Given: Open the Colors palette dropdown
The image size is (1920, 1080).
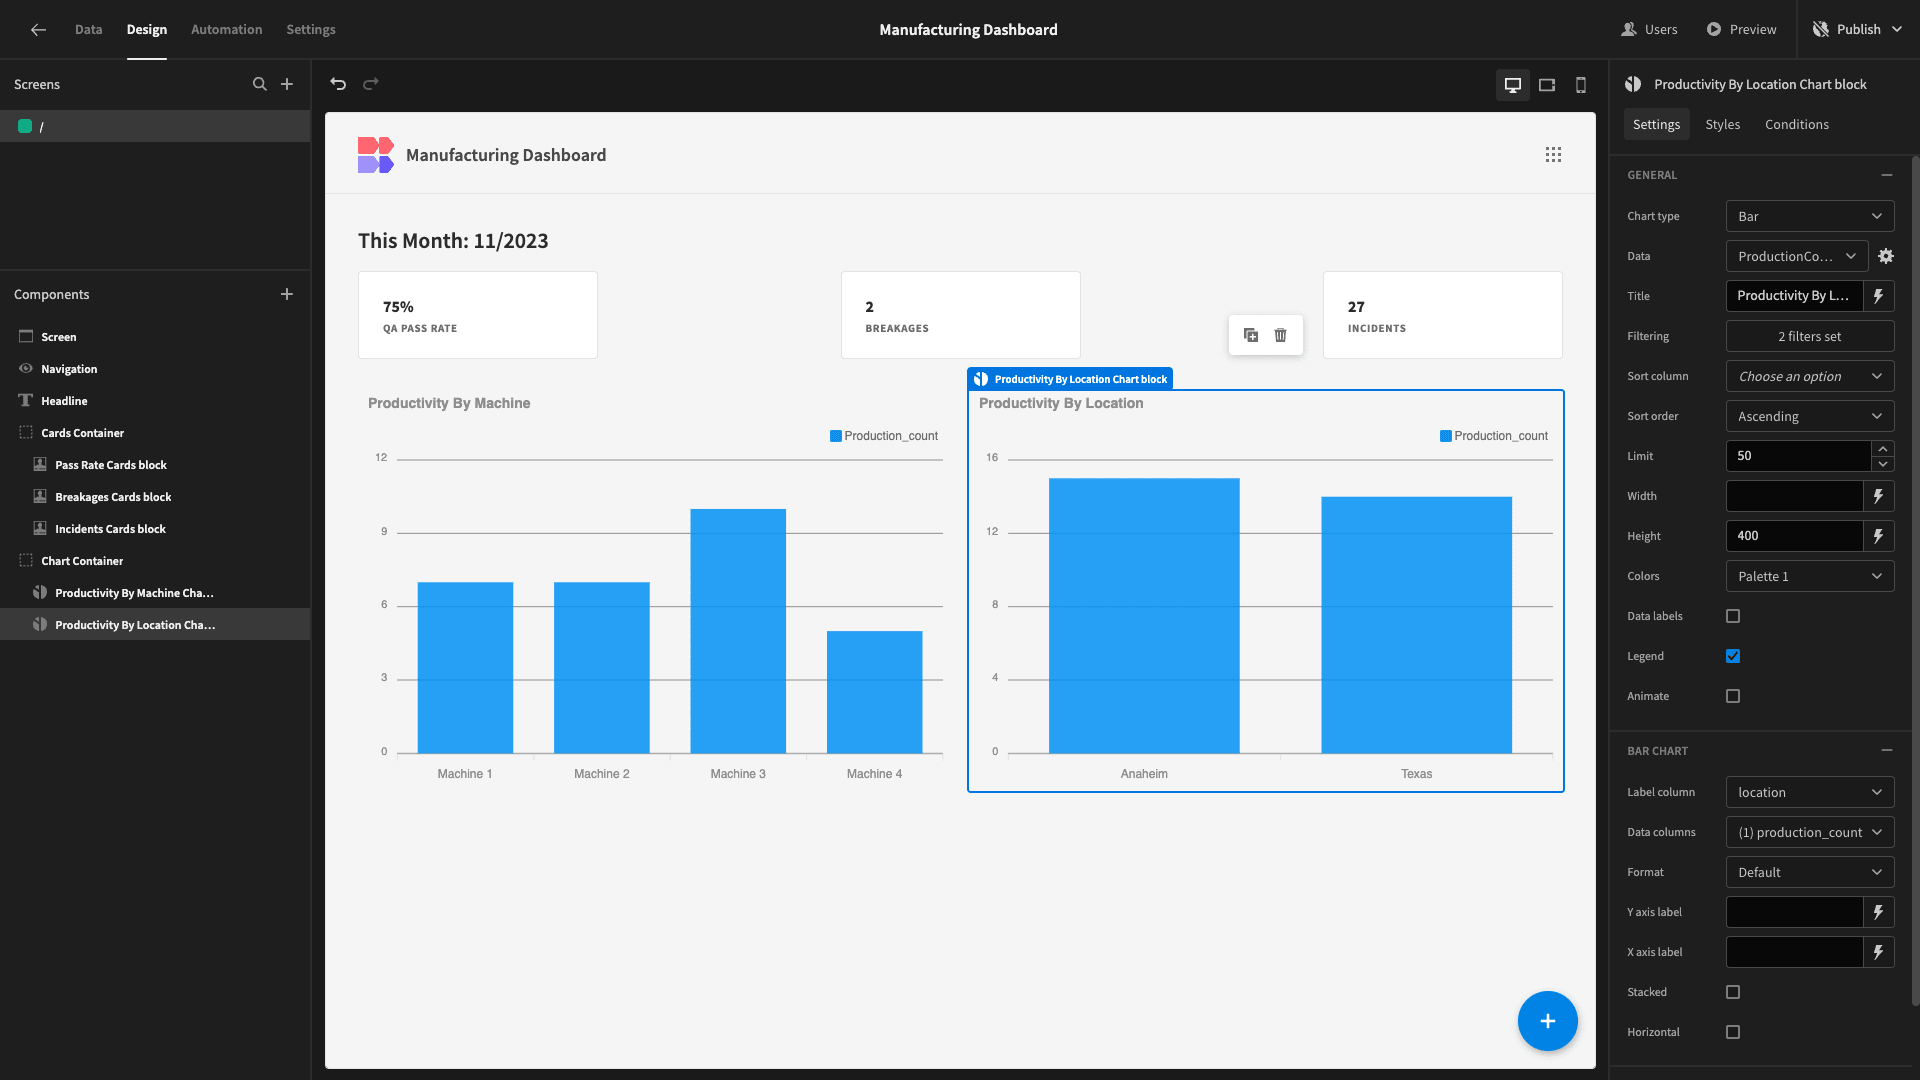Looking at the screenshot, I should click(x=1810, y=576).
